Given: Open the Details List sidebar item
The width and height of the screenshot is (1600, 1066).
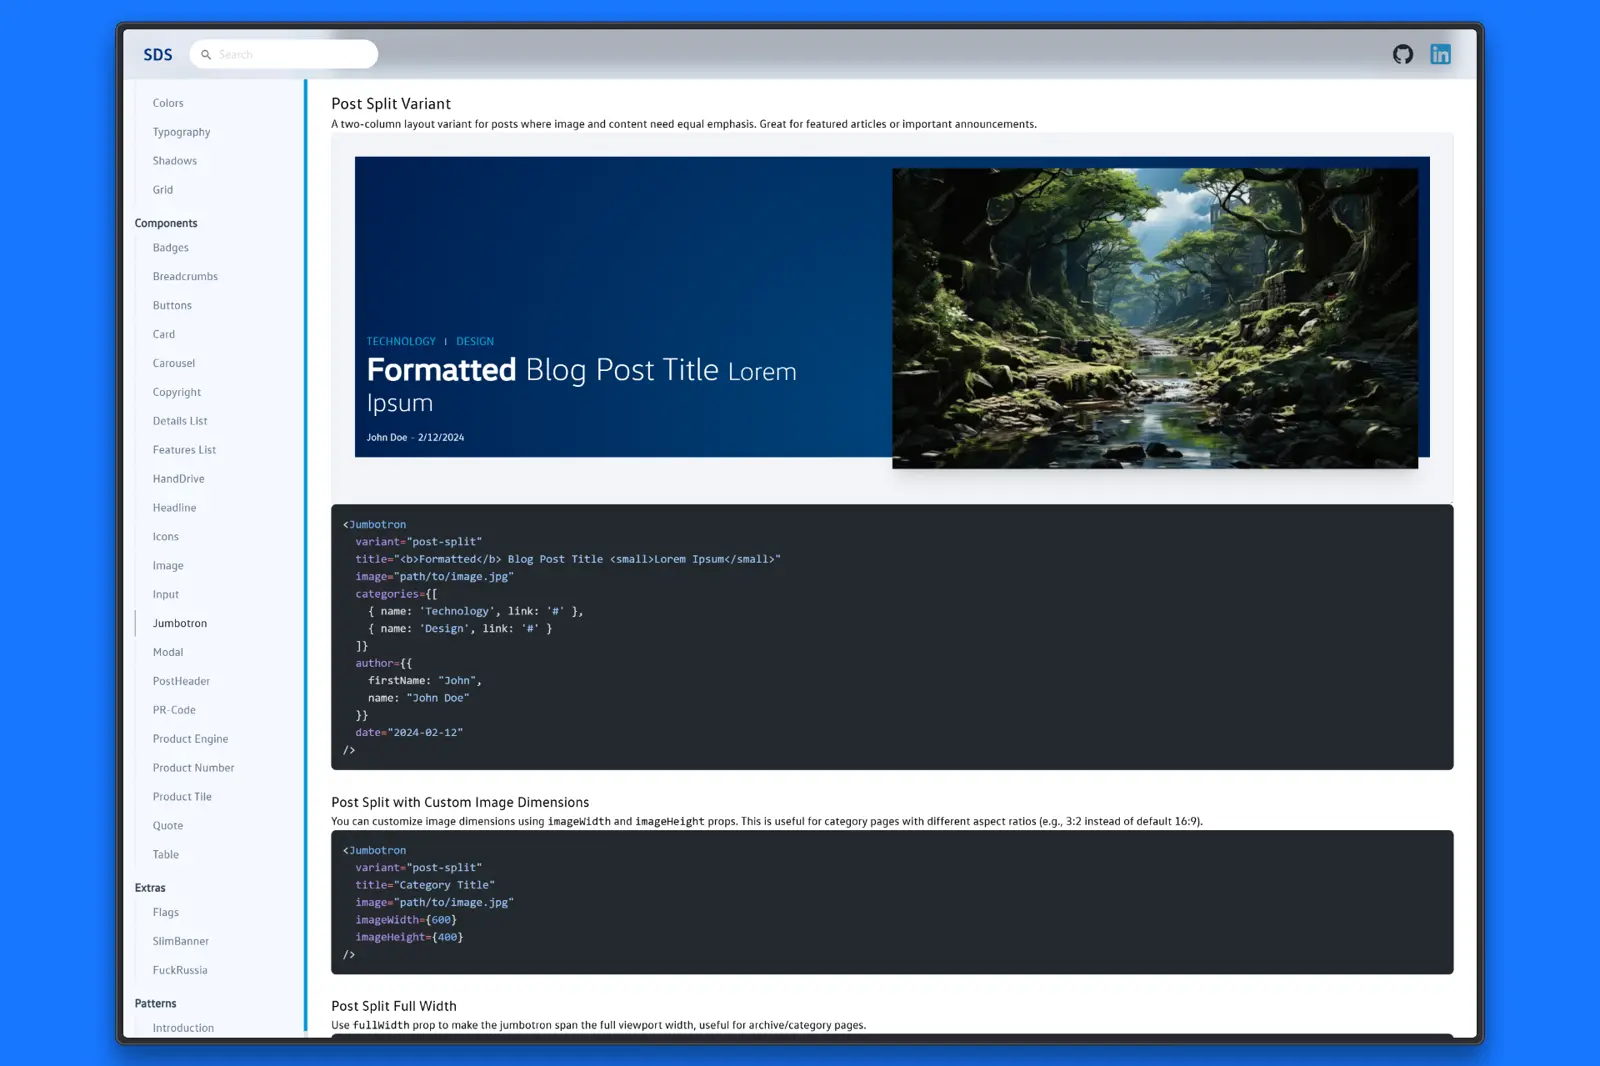Looking at the screenshot, I should [180, 421].
